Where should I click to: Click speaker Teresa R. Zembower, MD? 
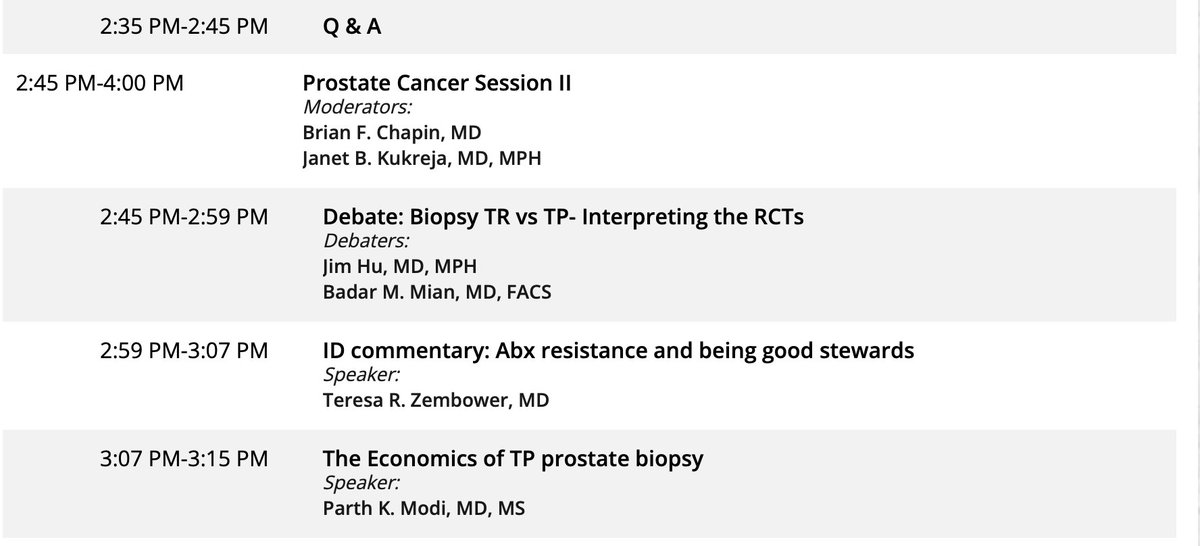(436, 400)
